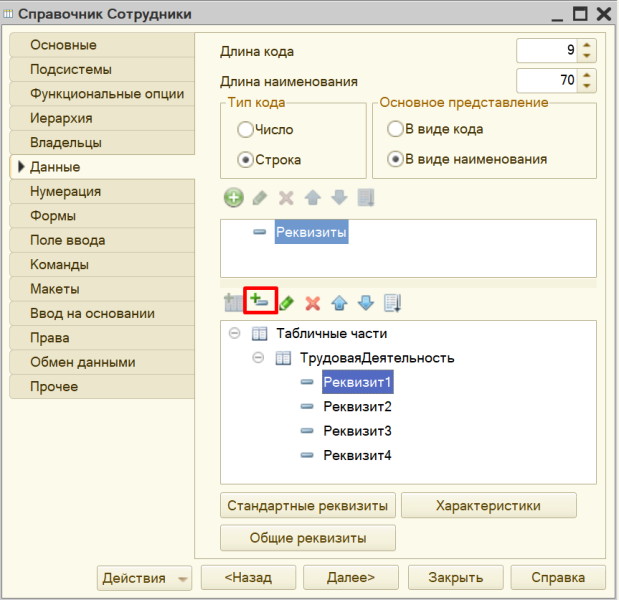Collapse the Табличные части tree node
The height and width of the screenshot is (600, 619).
[235, 334]
